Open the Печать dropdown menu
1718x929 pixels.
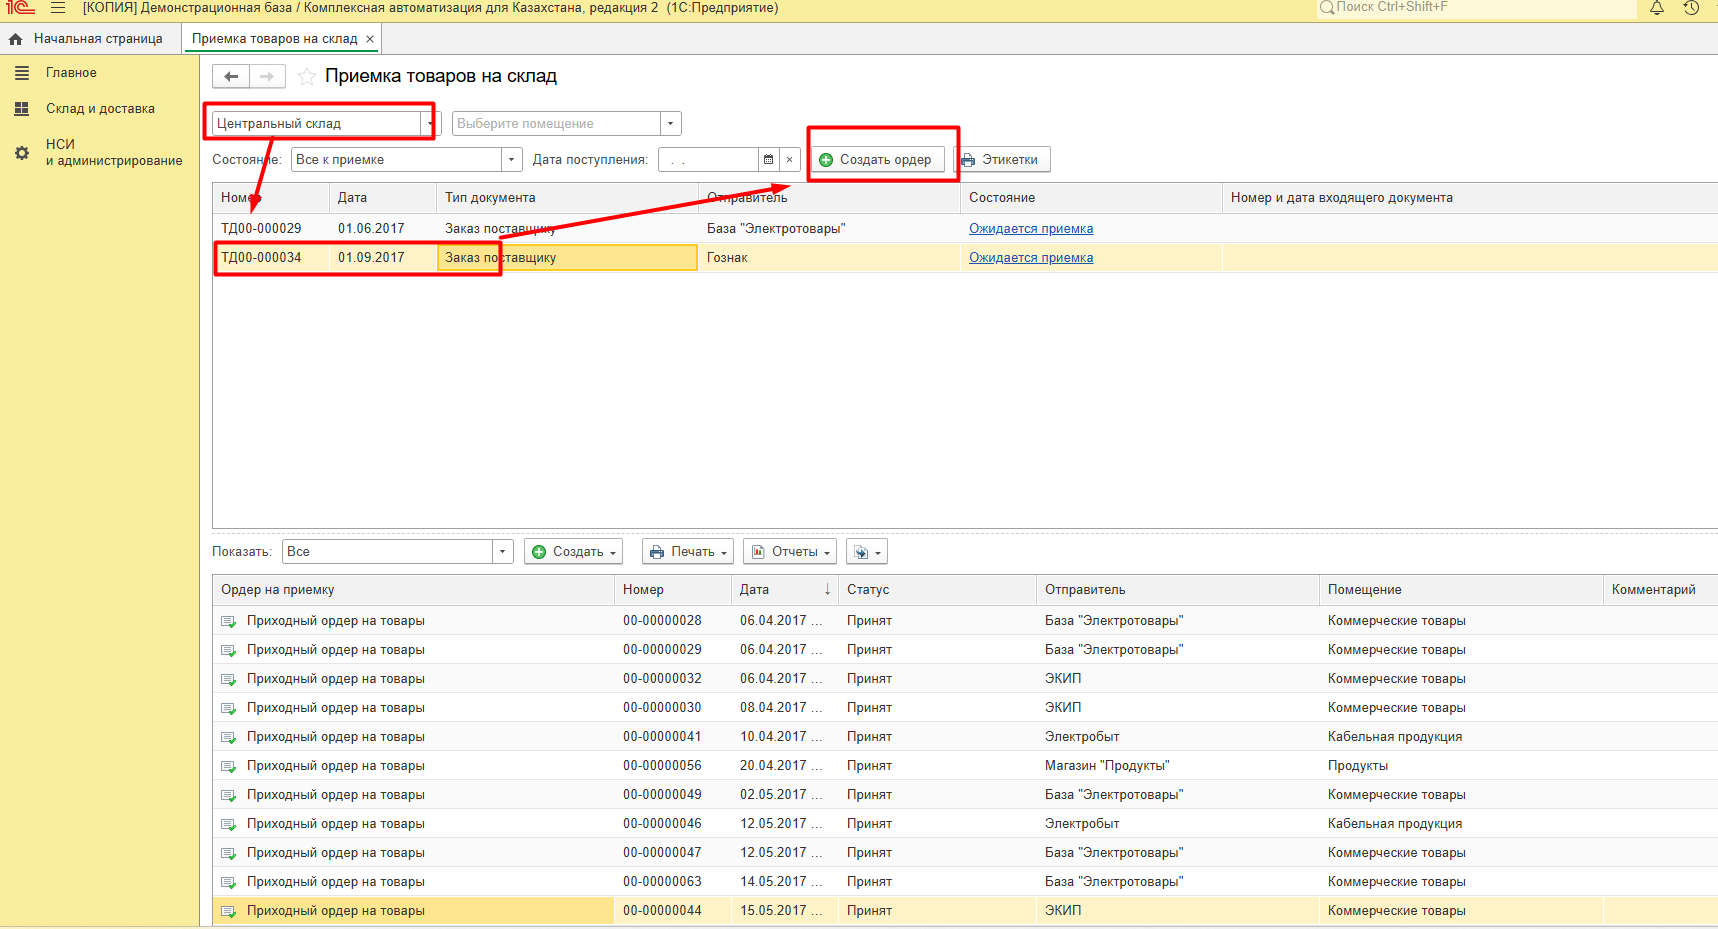(688, 552)
